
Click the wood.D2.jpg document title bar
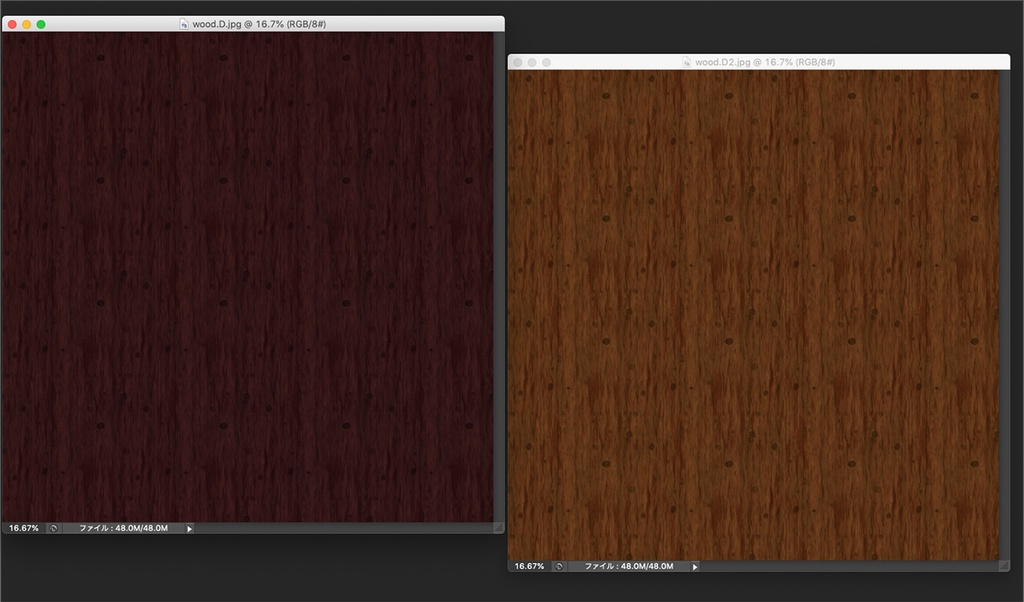pos(759,62)
